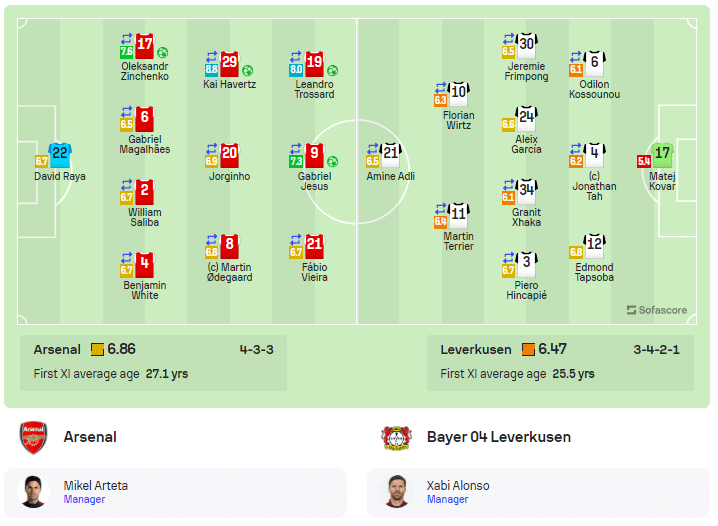The height and width of the screenshot is (526, 718).
Task: Select Gabriel Jesus's red number 9 shirt
Action: click(314, 154)
